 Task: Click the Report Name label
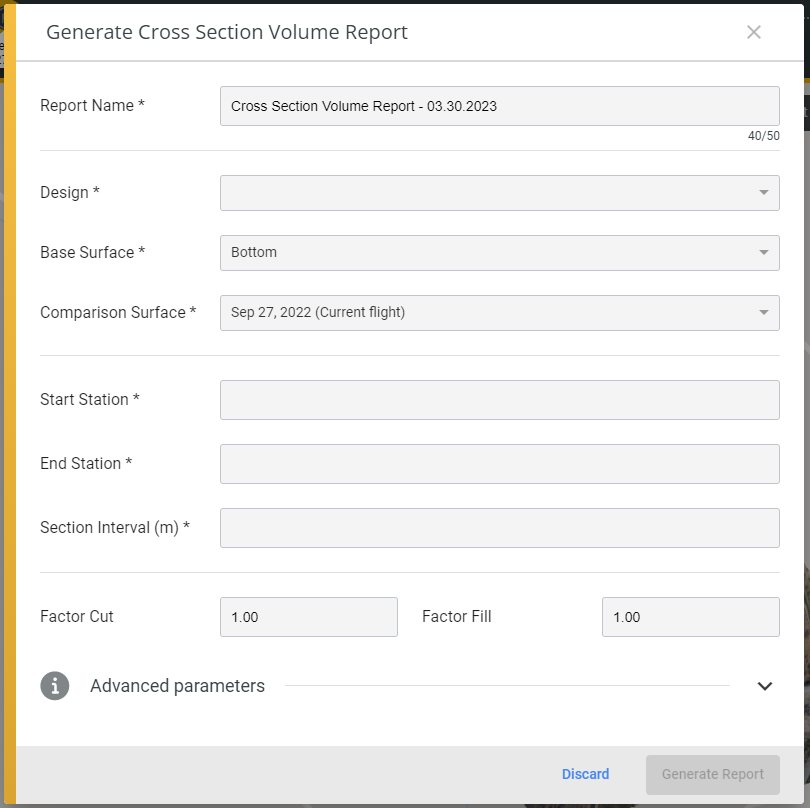(92, 105)
